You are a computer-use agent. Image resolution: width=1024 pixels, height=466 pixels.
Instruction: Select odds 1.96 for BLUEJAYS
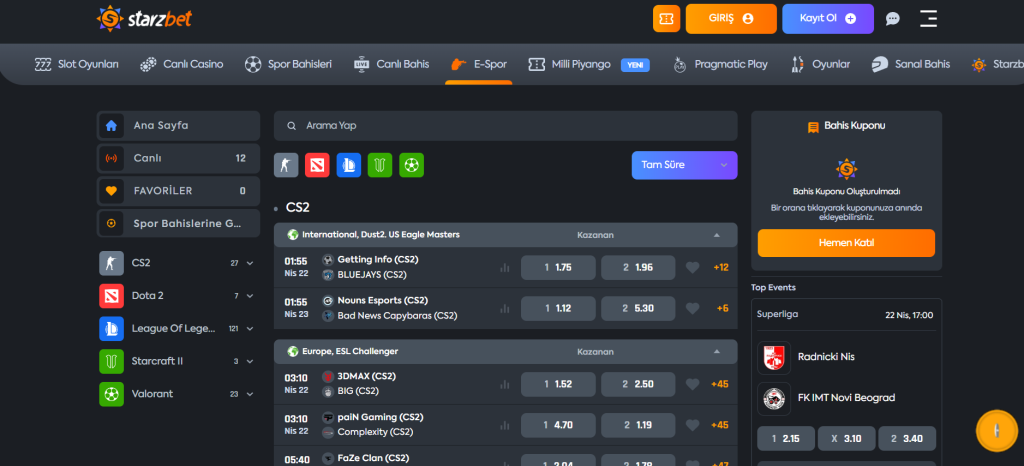pos(638,268)
